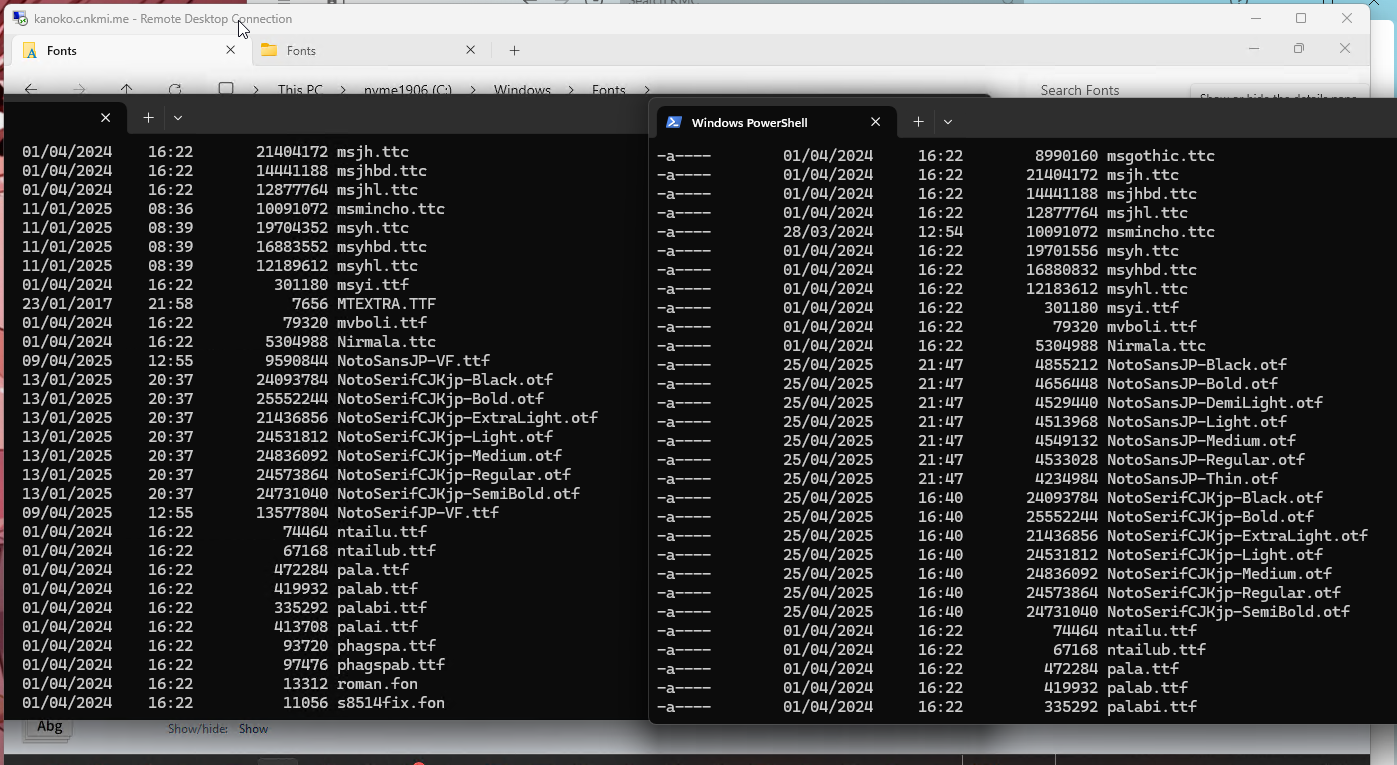Click the PowerShell icon on the terminal tab
The height and width of the screenshot is (765, 1397).
[674, 122]
